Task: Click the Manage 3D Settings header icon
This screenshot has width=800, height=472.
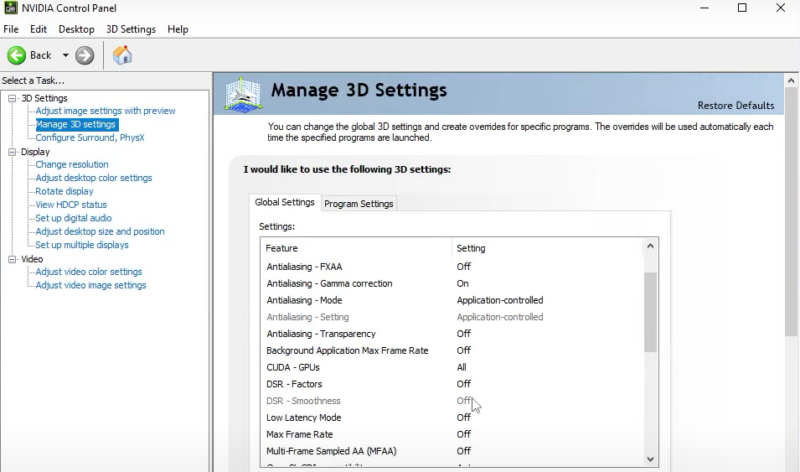Action: (x=243, y=94)
